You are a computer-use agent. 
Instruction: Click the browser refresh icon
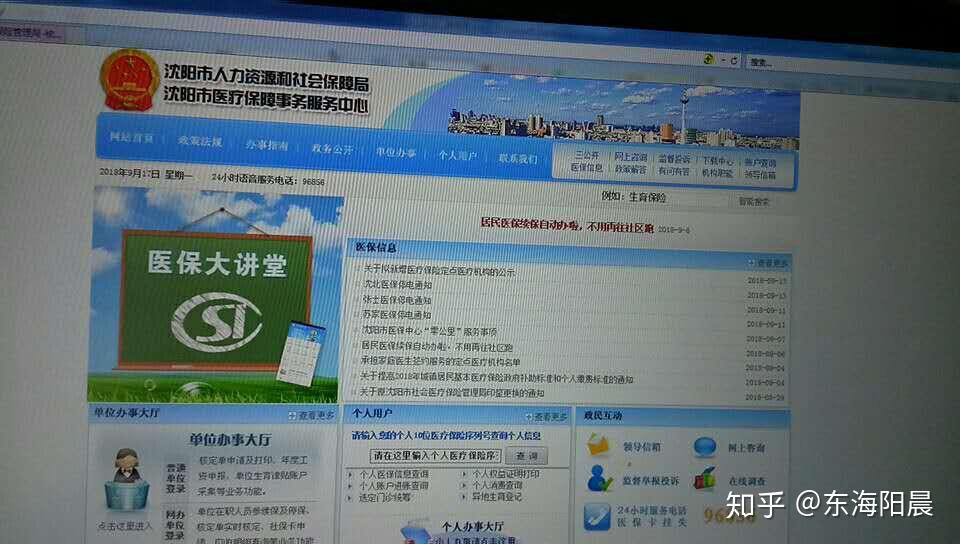pos(733,61)
